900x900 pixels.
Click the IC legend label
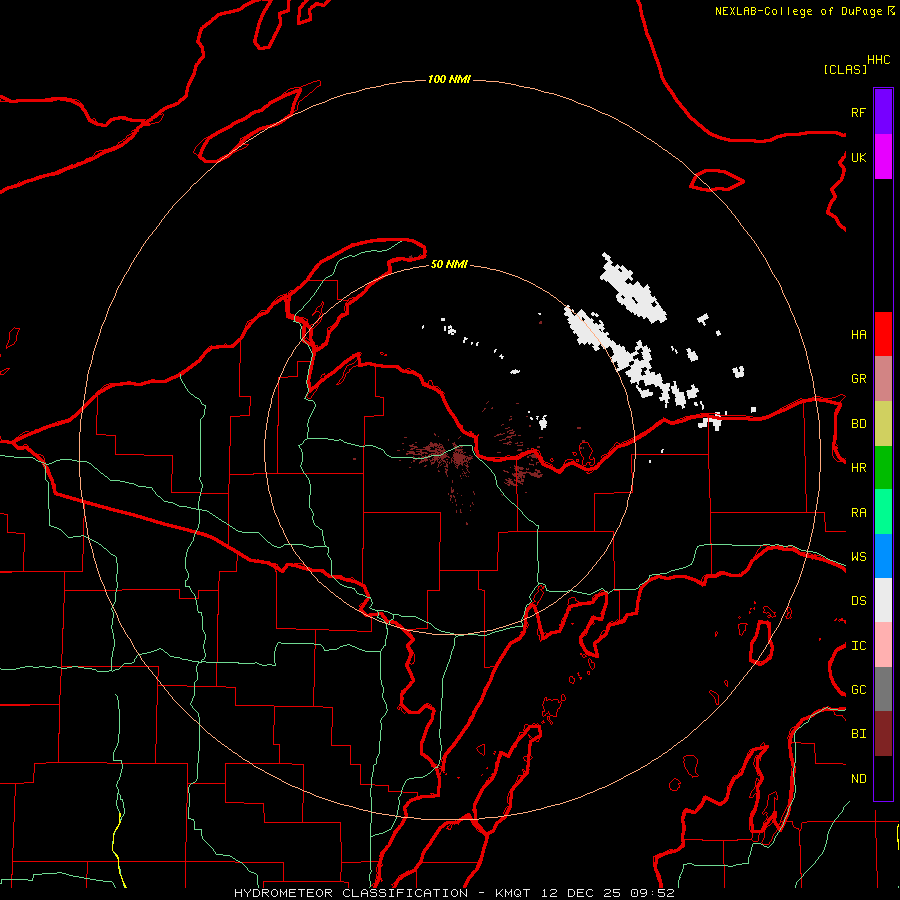point(858,646)
